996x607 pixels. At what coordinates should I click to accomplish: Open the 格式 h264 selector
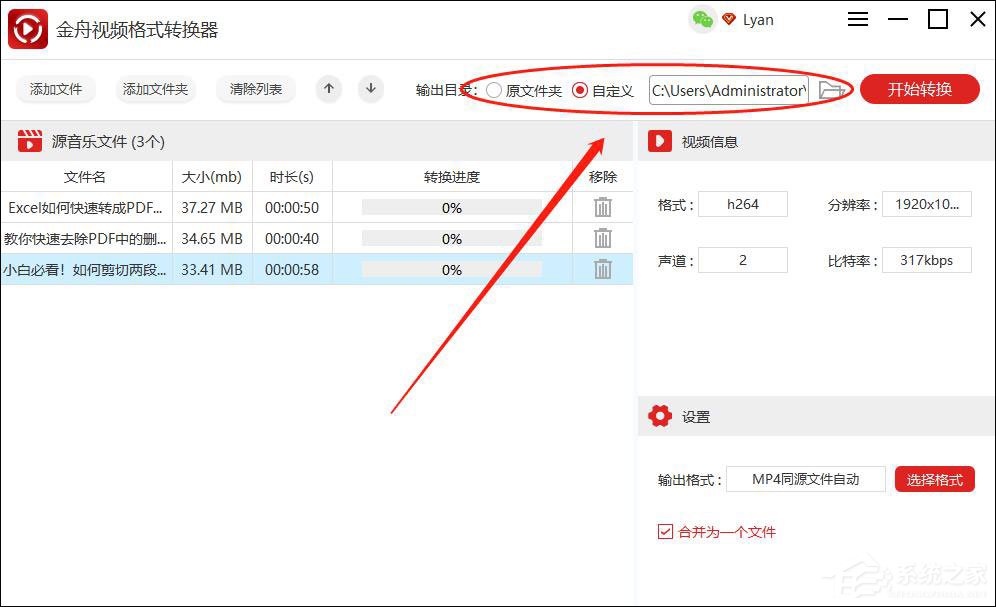tap(743, 203)
